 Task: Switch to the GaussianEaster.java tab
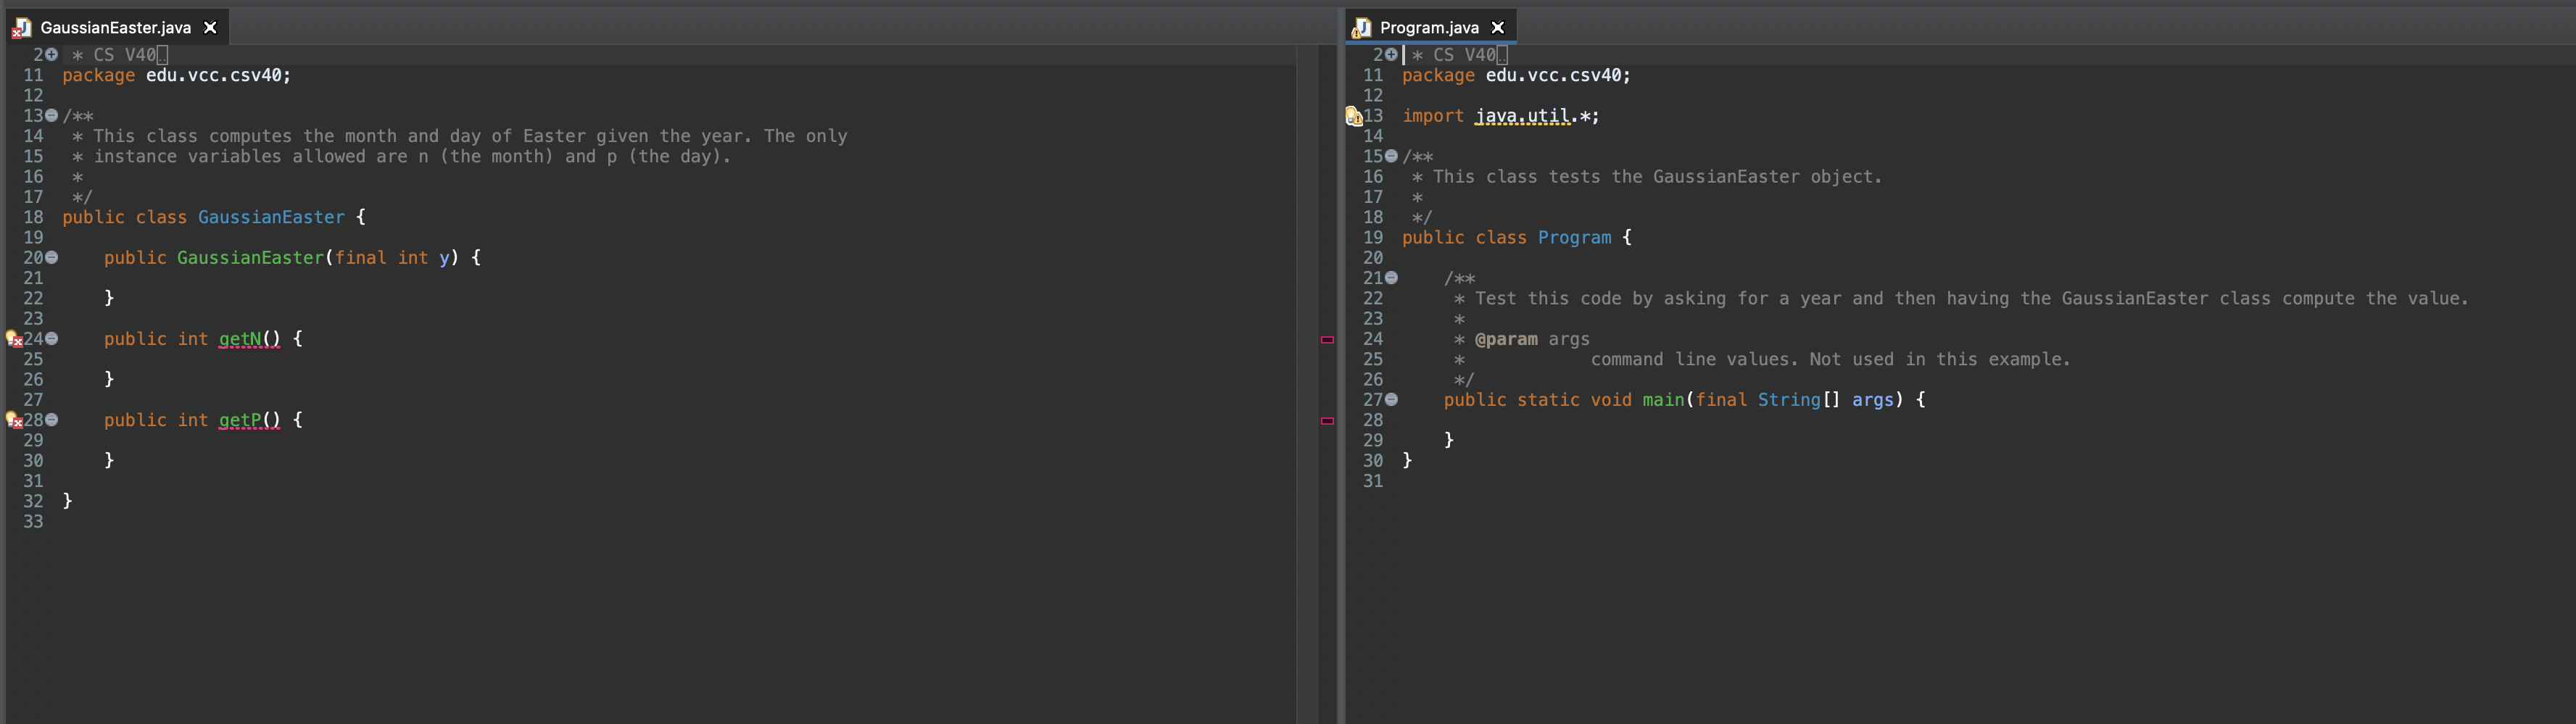pyautogui.click(x=116, y=28)
